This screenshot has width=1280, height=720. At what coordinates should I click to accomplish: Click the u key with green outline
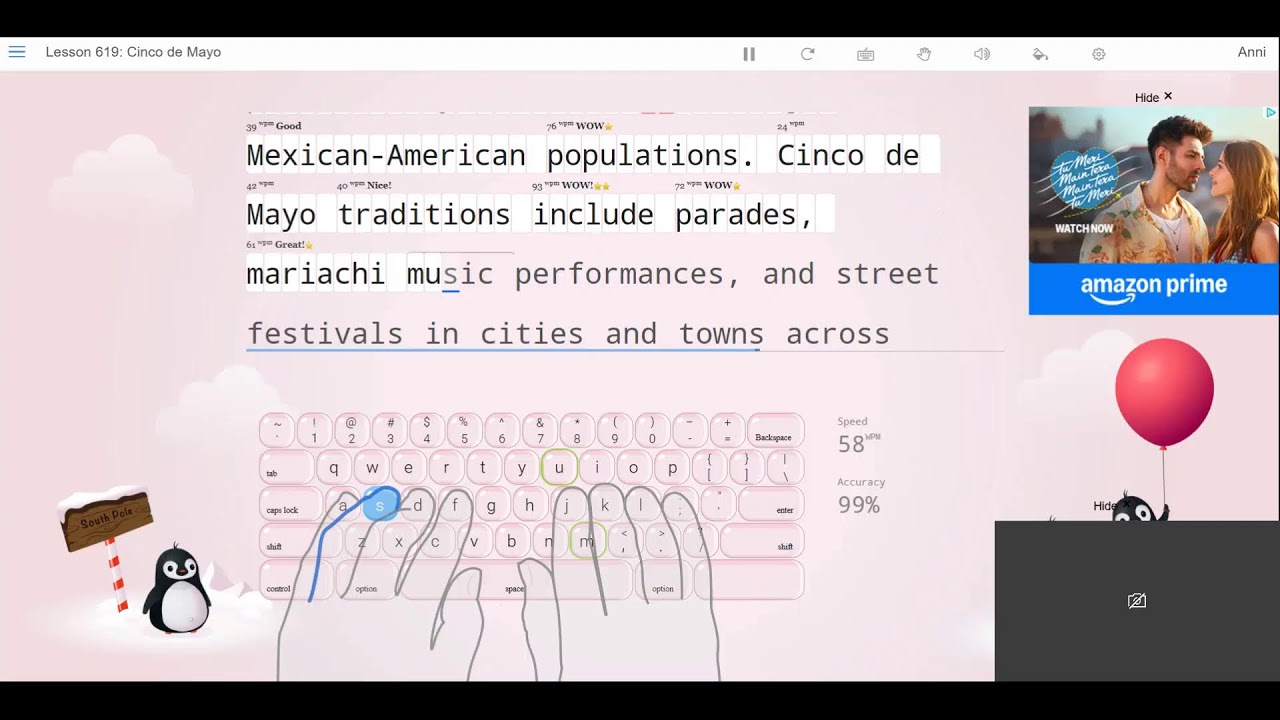point(559,468)
